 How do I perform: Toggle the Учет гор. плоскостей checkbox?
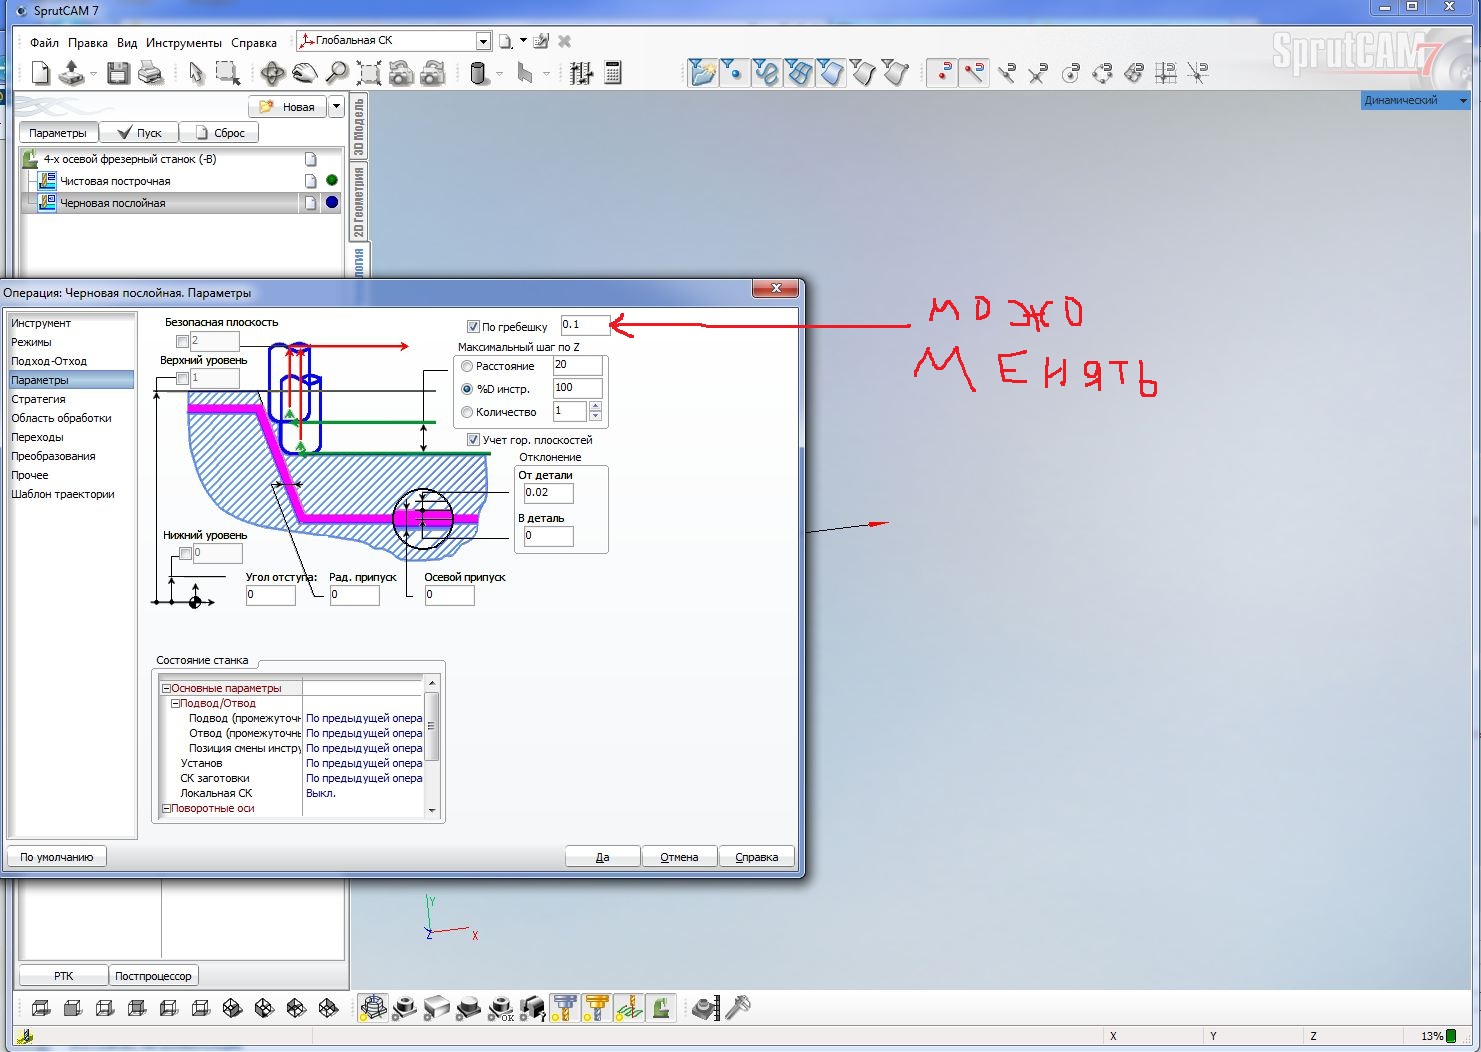(473, 440)
